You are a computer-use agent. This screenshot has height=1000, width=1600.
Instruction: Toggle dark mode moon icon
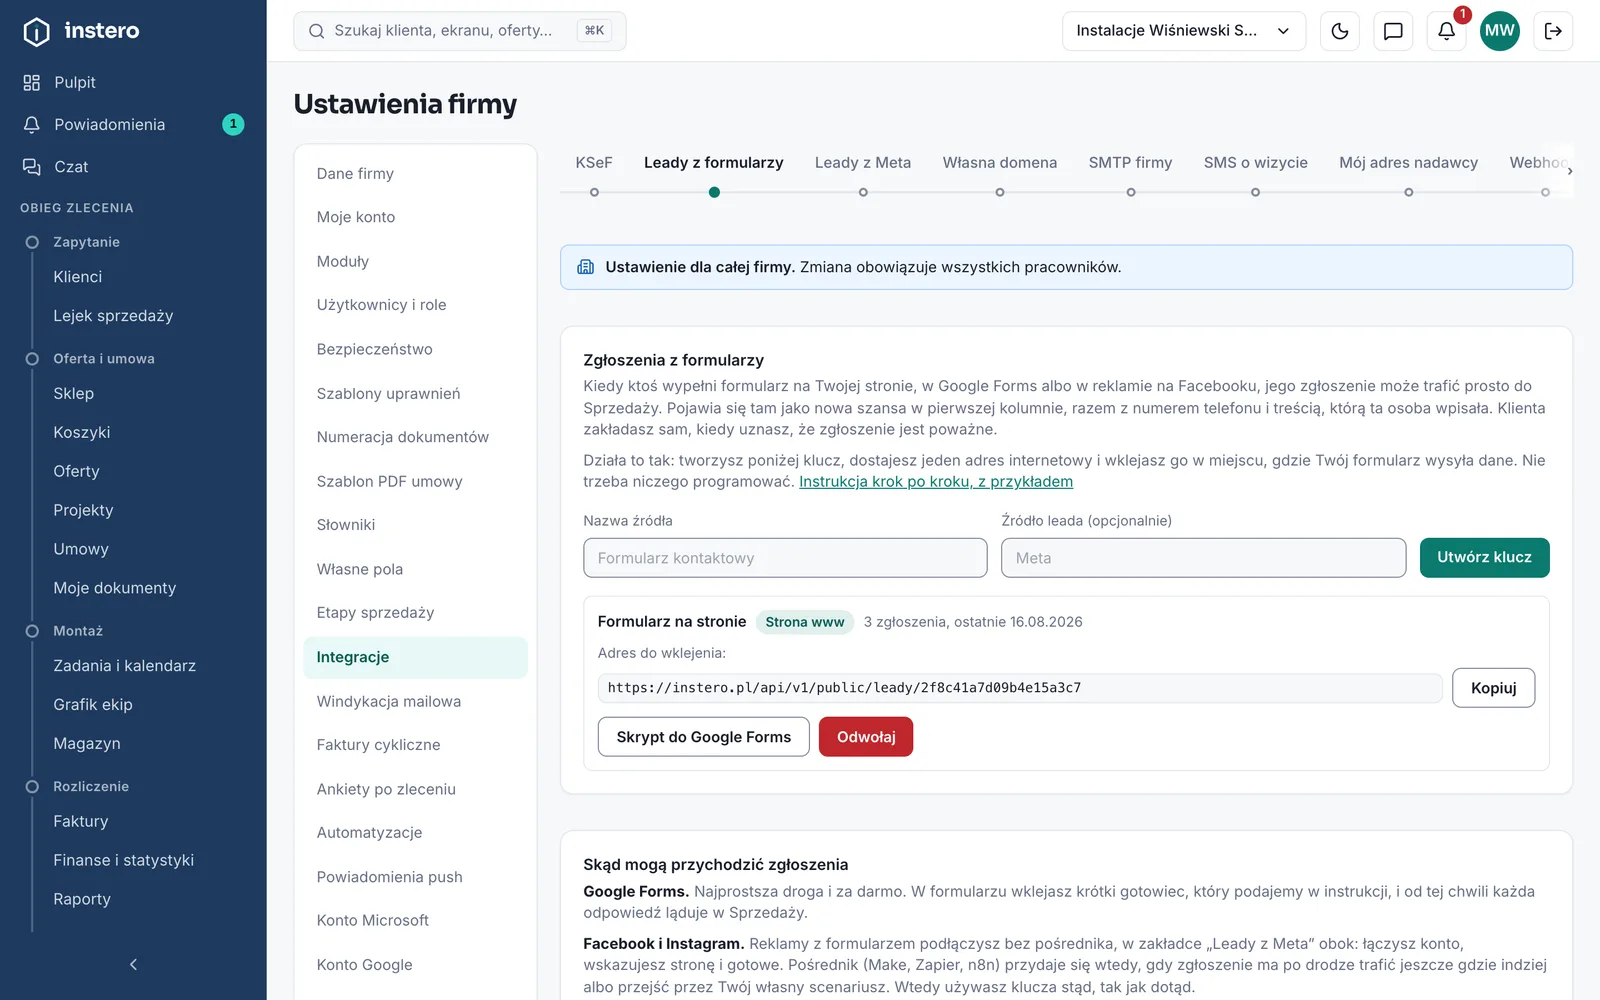(x=1340, y=31)
